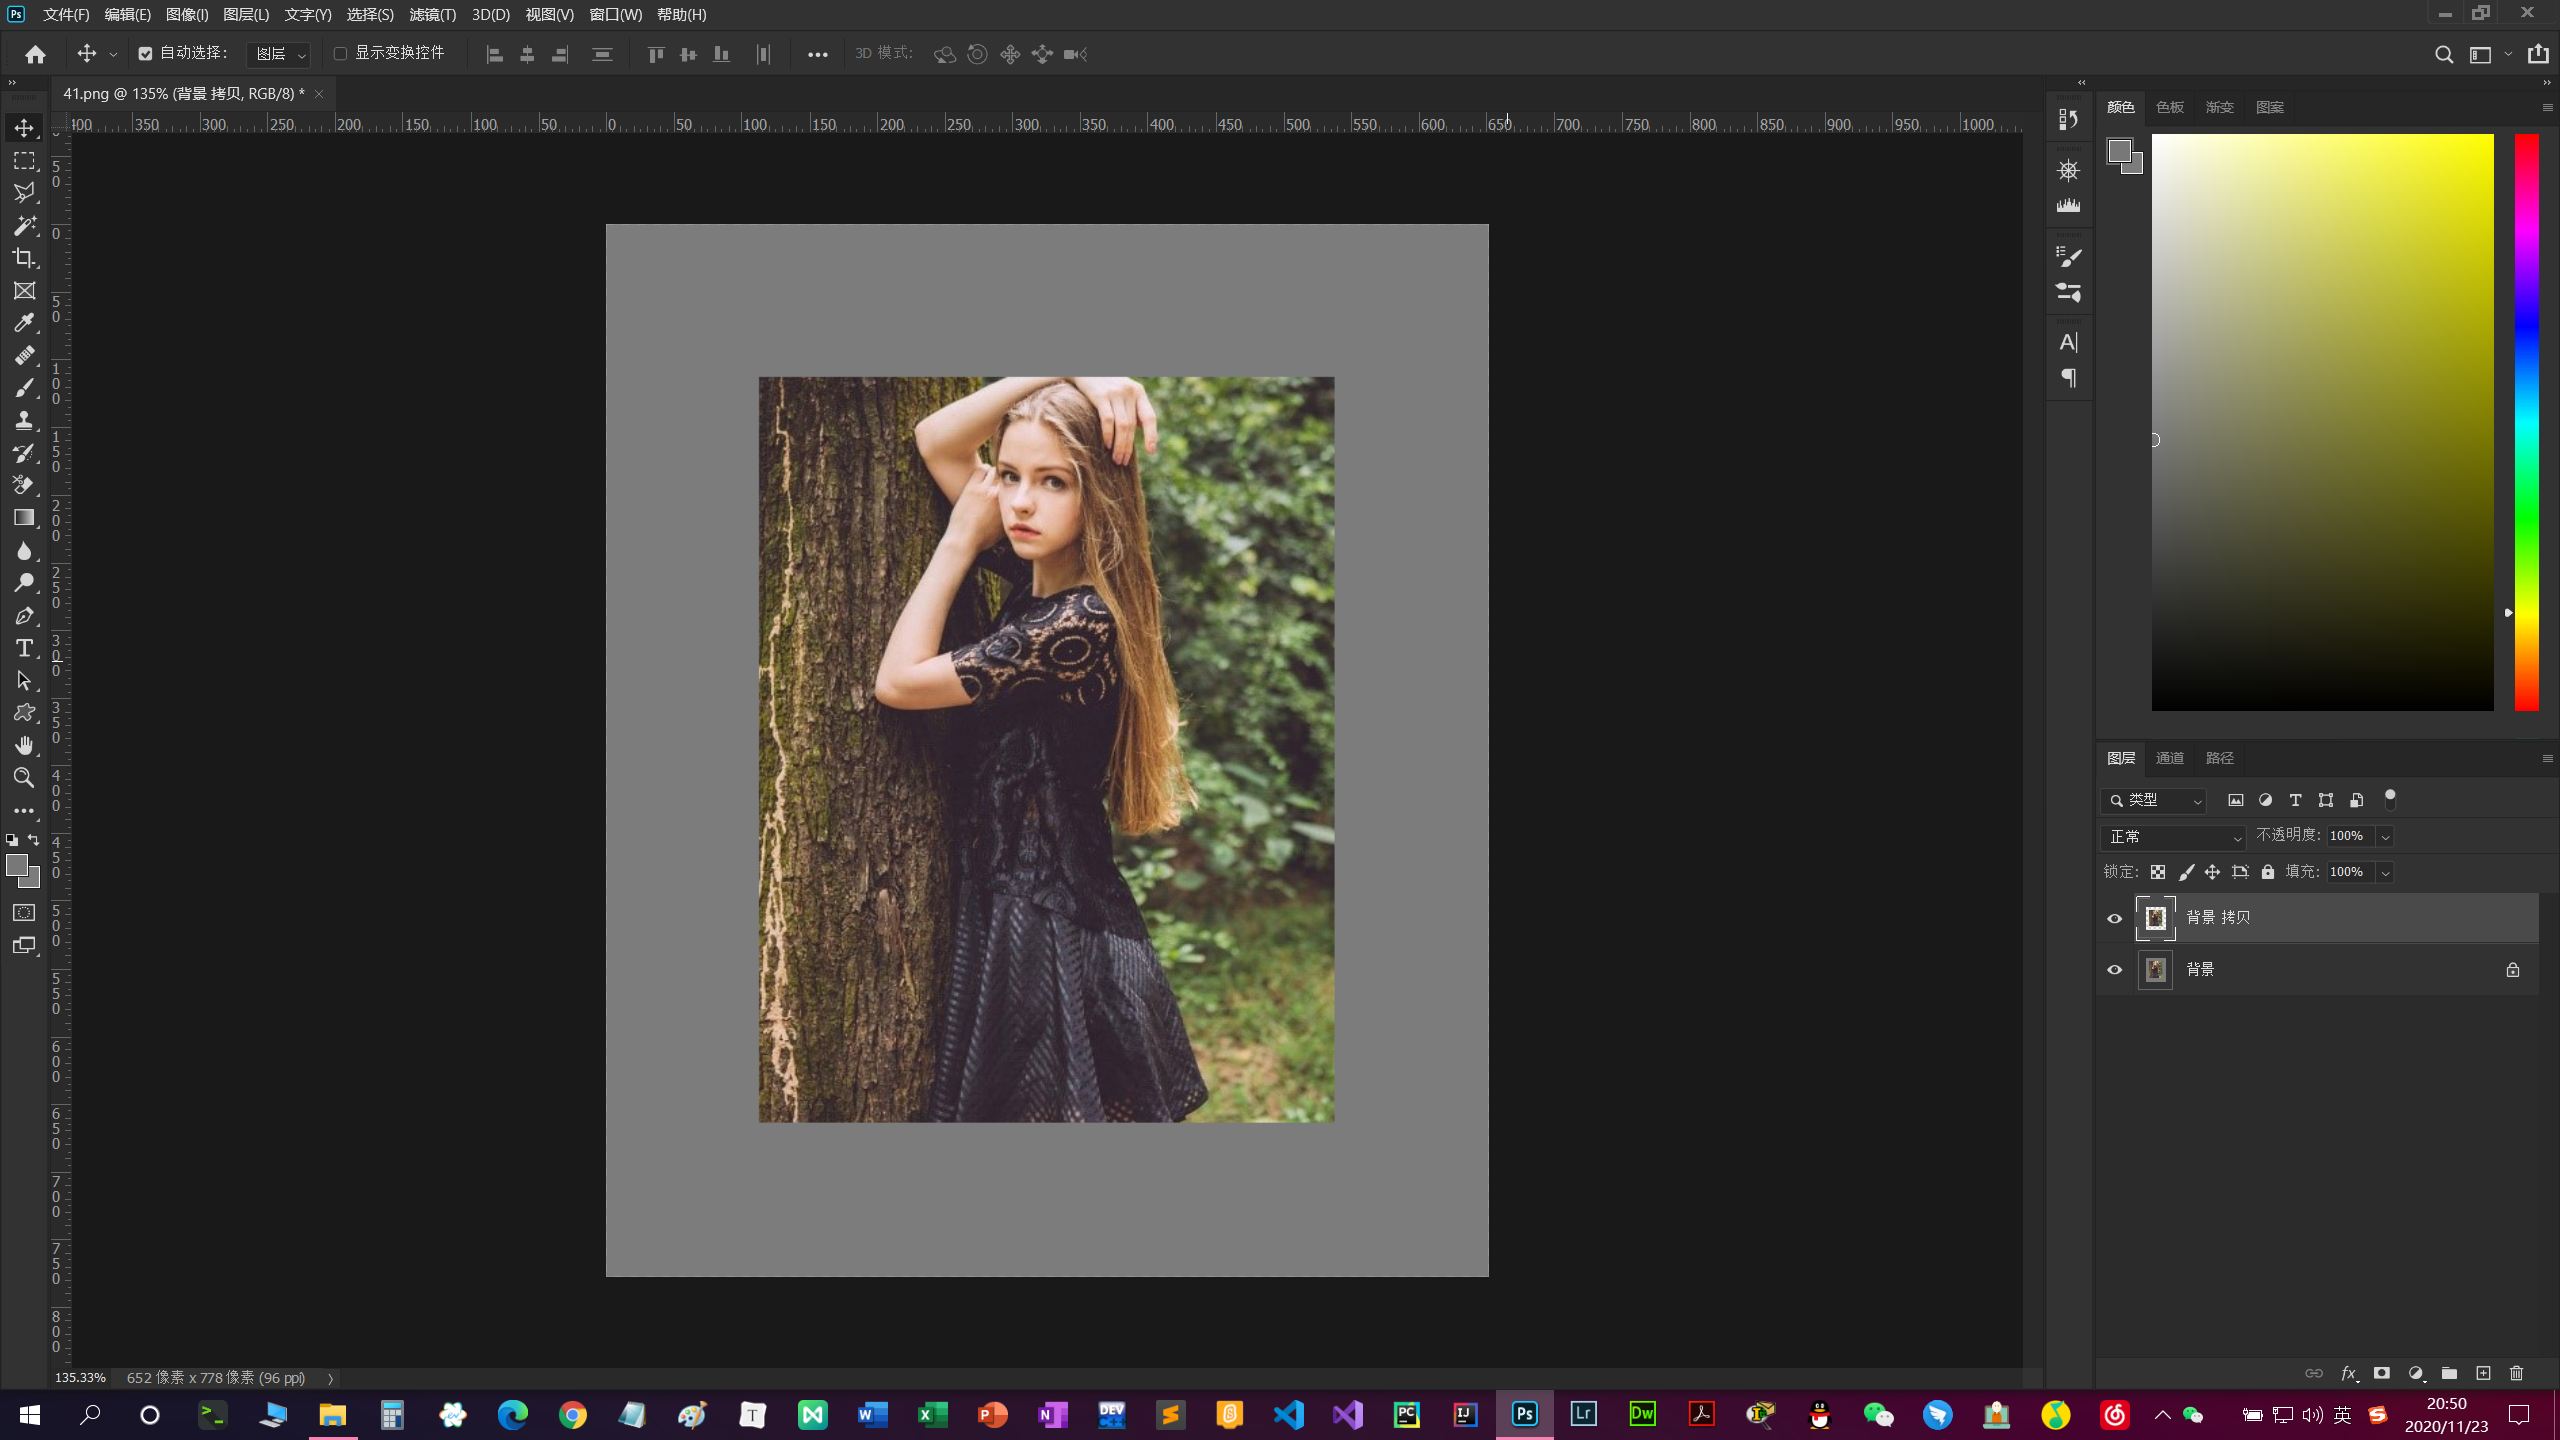Hide the 背景 layer
Screen dimensions: 2560x1440
pos(2114,970)
